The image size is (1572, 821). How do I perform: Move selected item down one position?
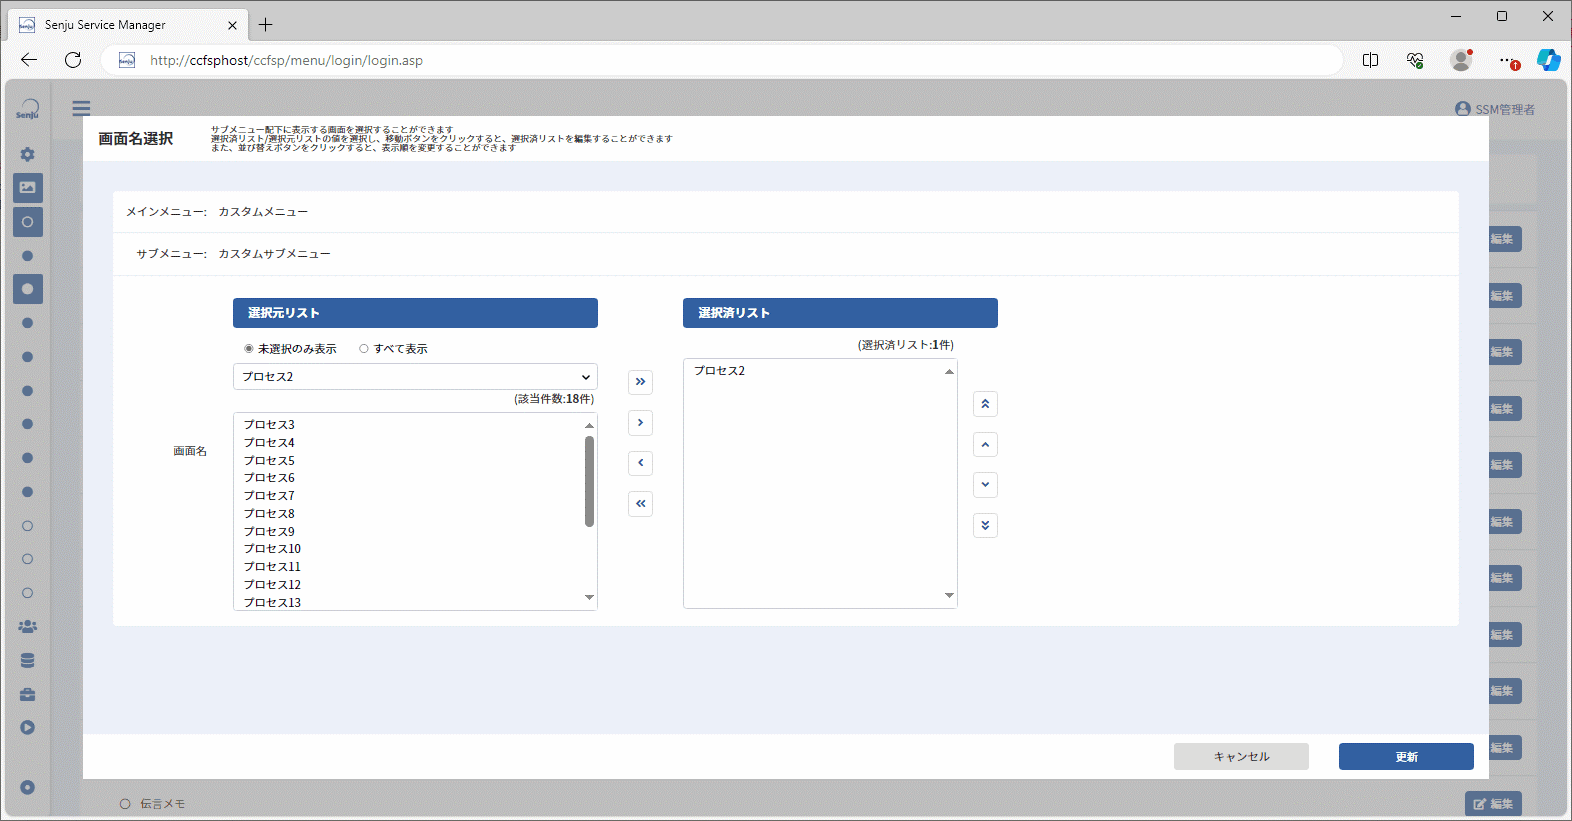point(985,485)
